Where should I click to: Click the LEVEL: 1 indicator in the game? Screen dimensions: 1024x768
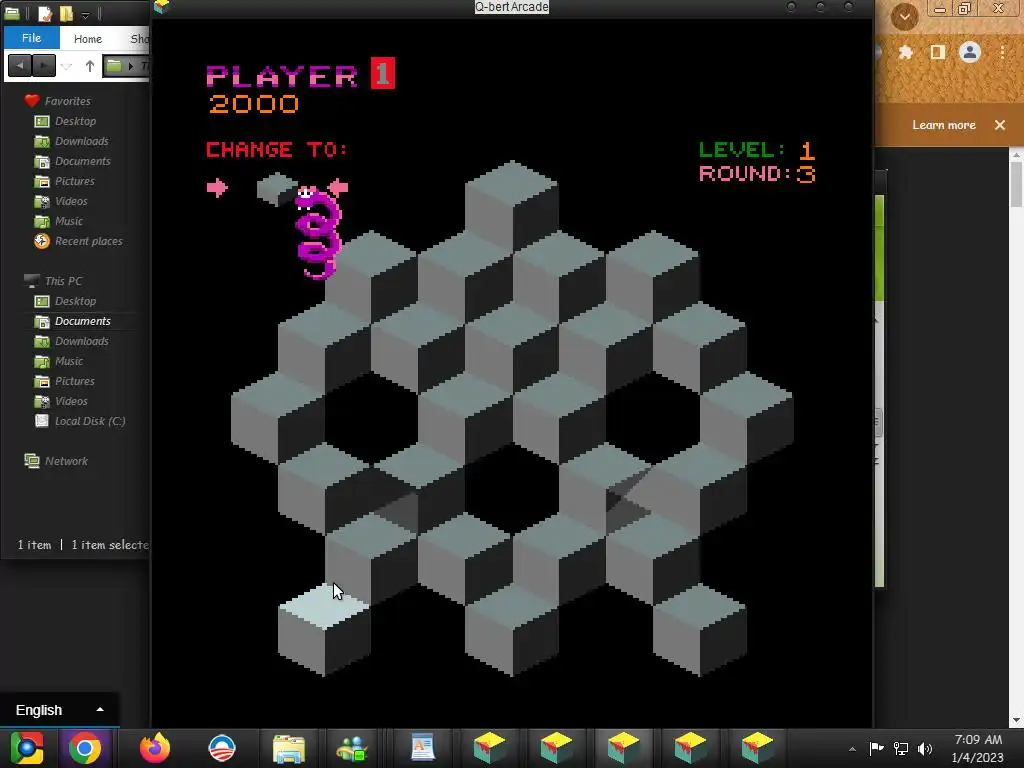pos(757,150)
